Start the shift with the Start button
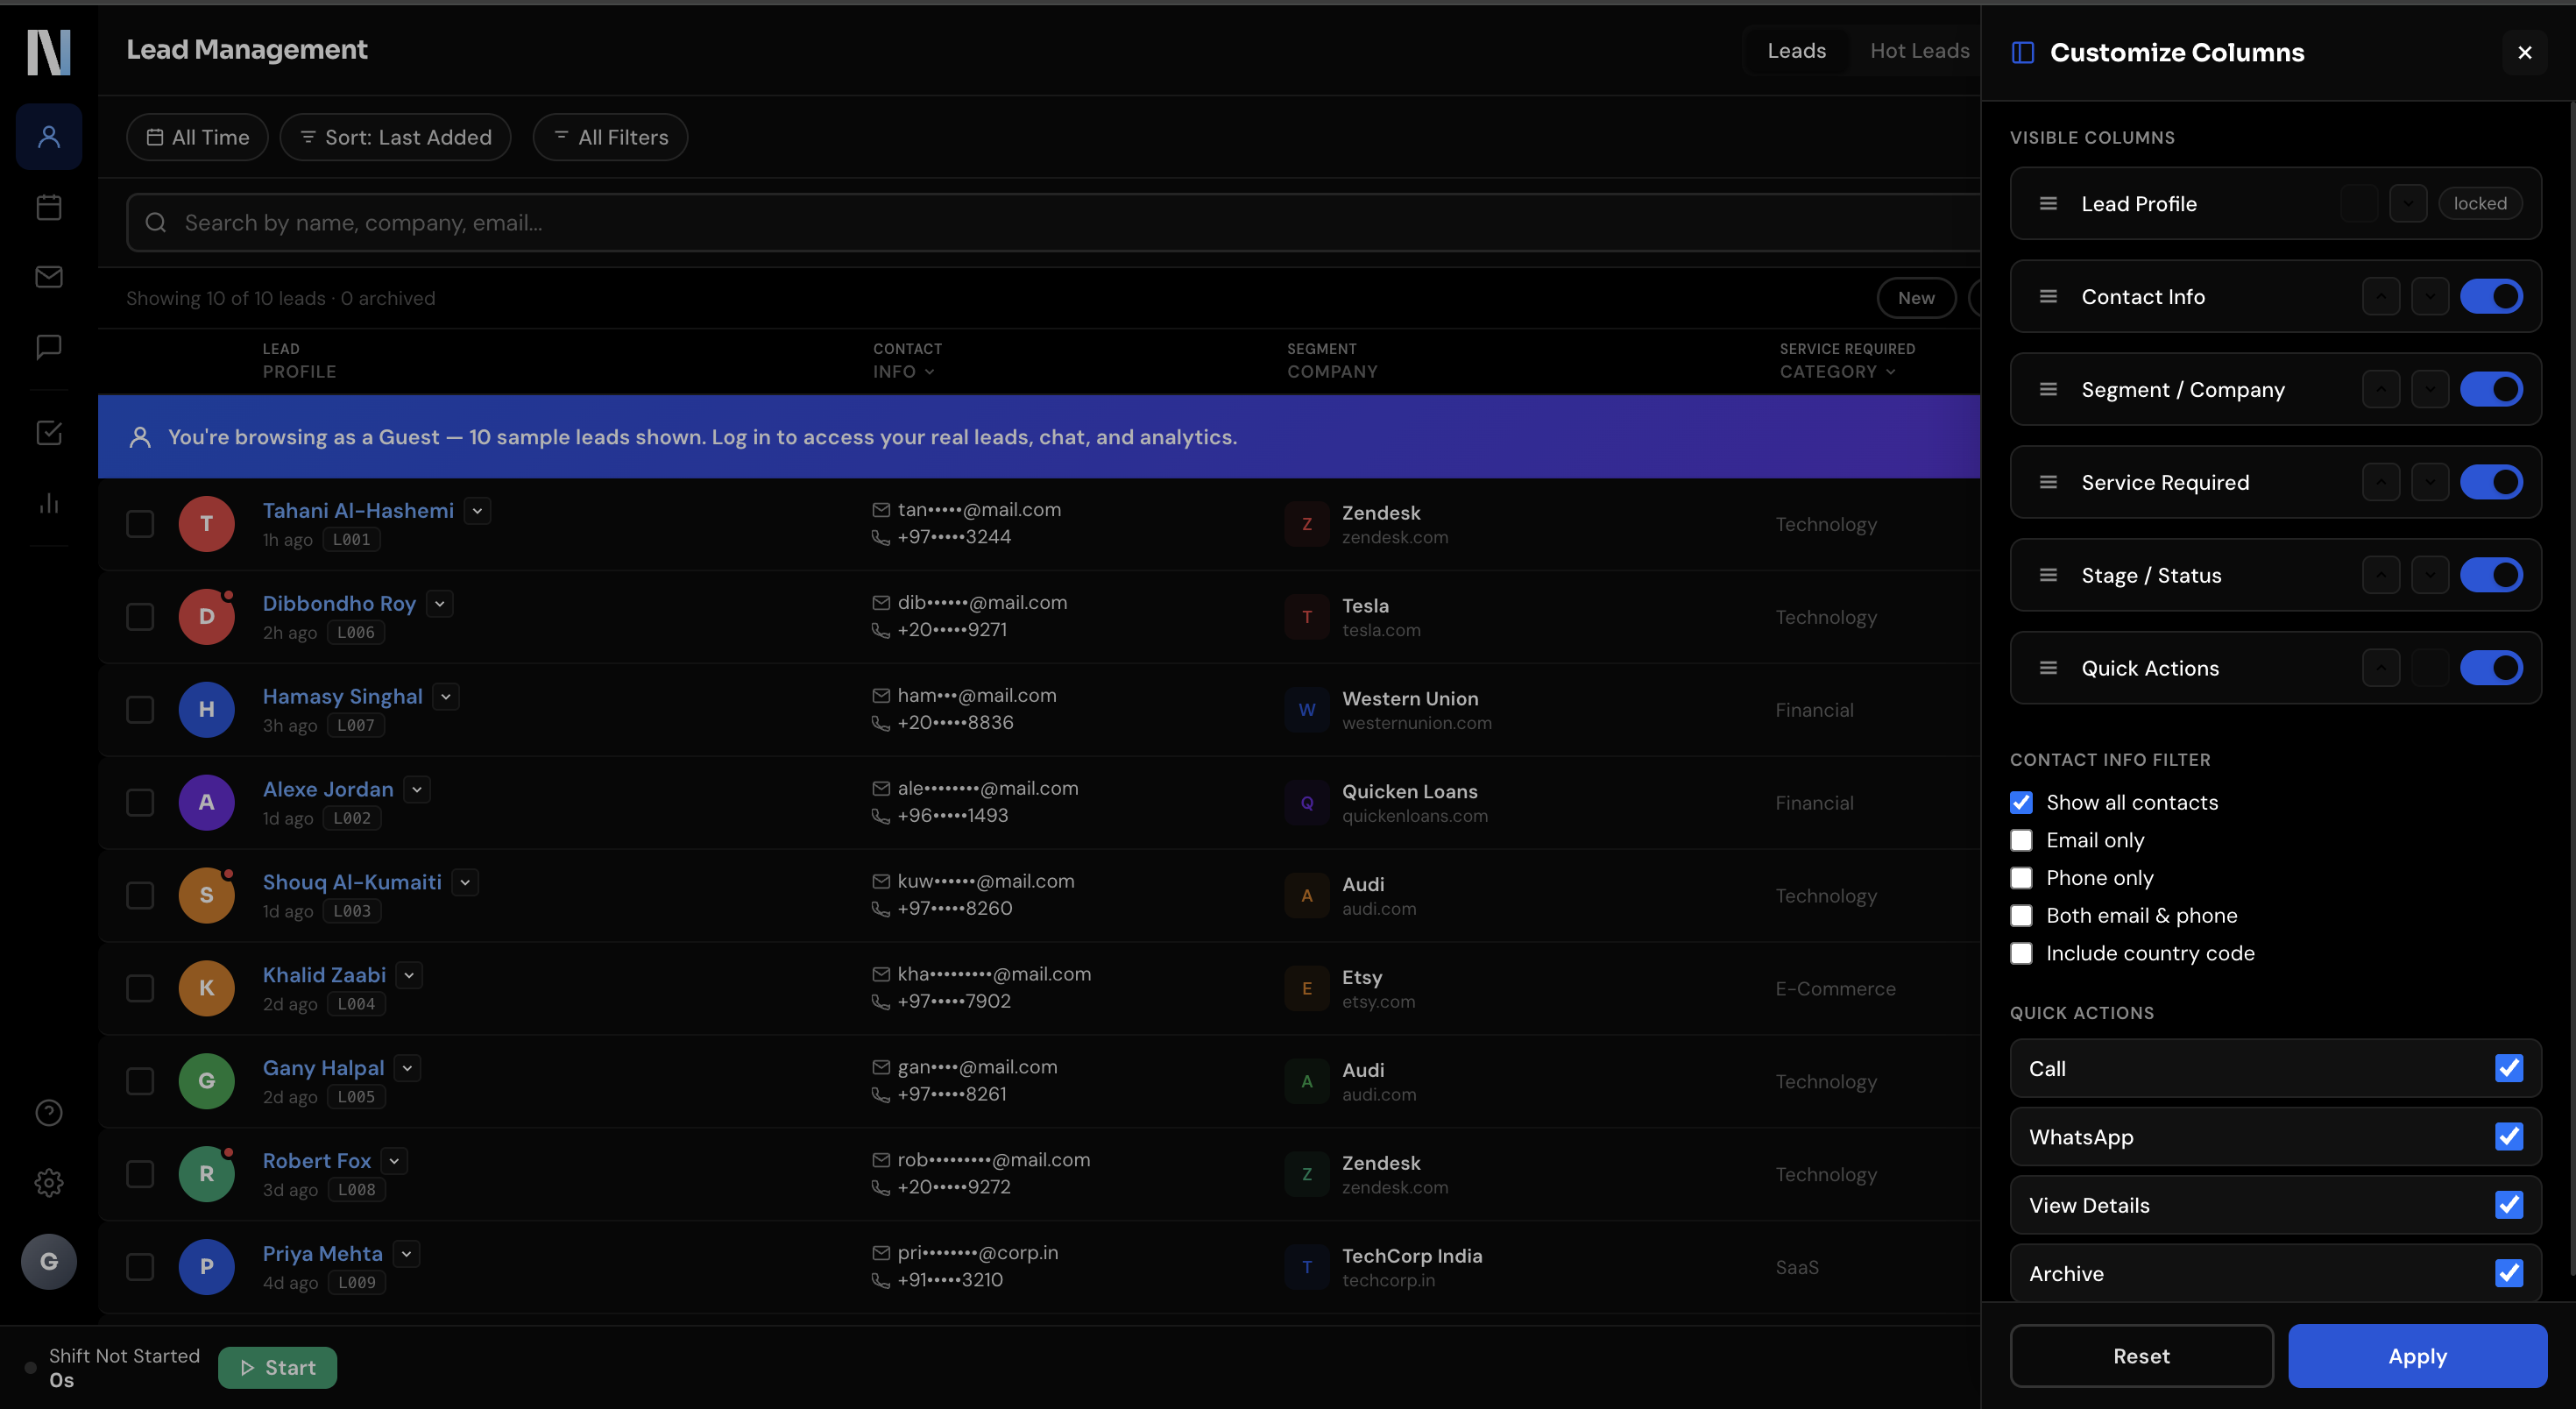2576x1409 pixels. (x=277, y=1367)
